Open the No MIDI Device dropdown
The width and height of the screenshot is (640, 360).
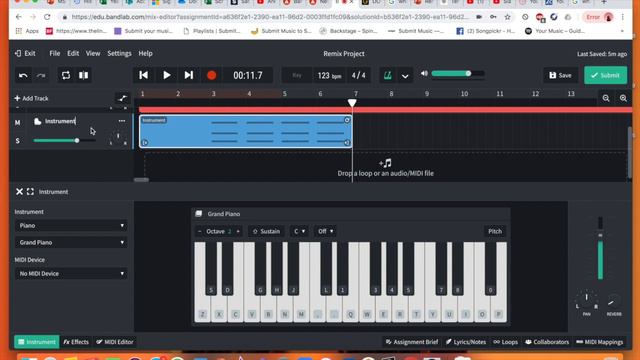71,273
